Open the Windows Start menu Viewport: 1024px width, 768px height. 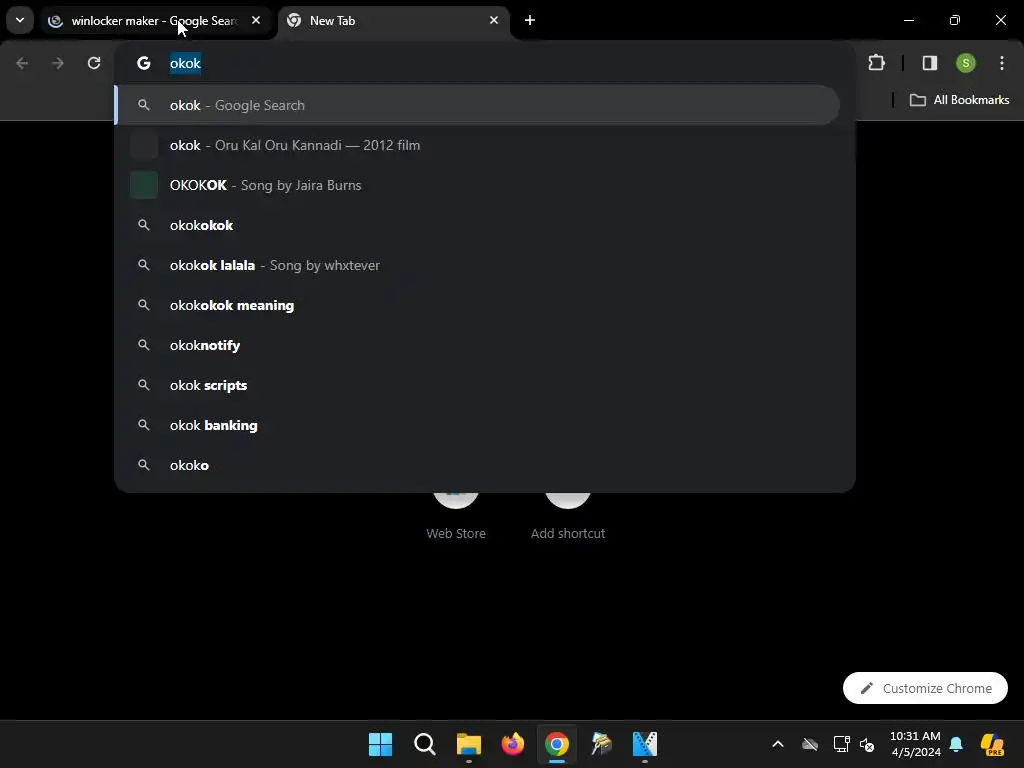(x=380, y=744)
